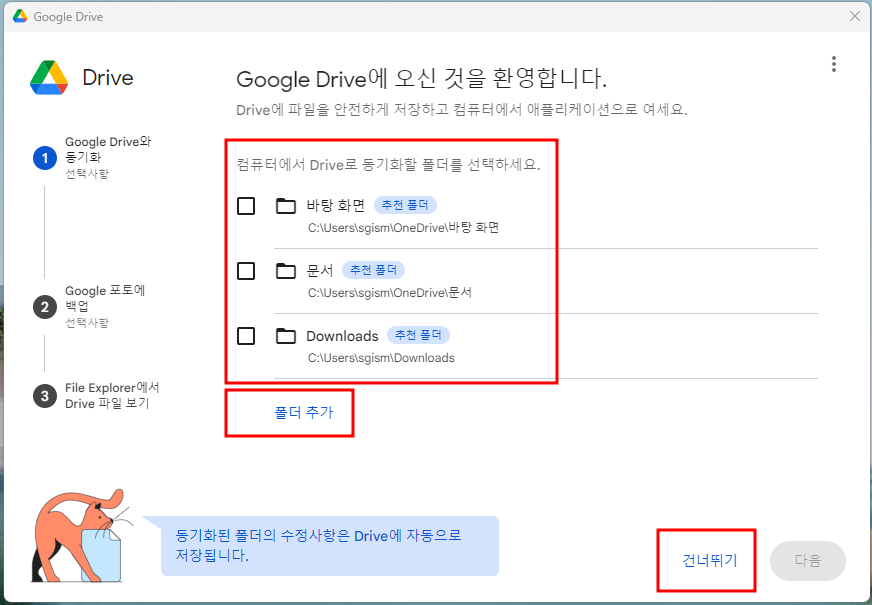Close the Google Drive setup window
Screen dimensions: 872x605
(855, 16)
